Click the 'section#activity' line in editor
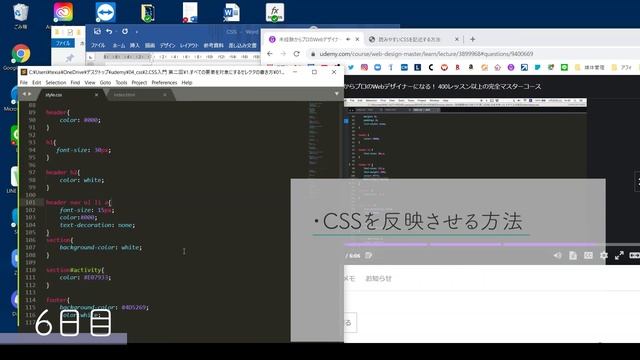Viewport: 640px width, 360px height. (75, 270)
